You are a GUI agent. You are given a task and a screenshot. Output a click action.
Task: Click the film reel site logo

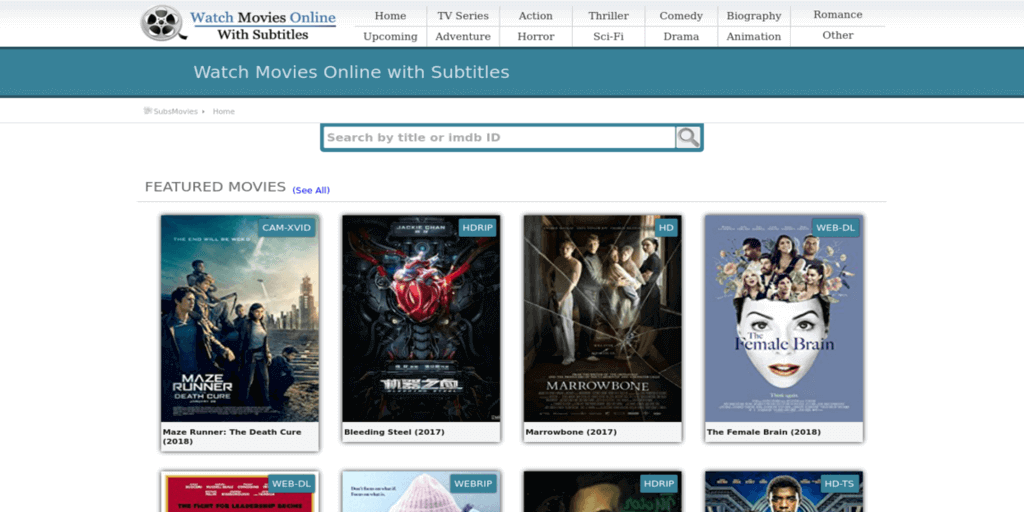pyautogui.click(x=163, y=23)
